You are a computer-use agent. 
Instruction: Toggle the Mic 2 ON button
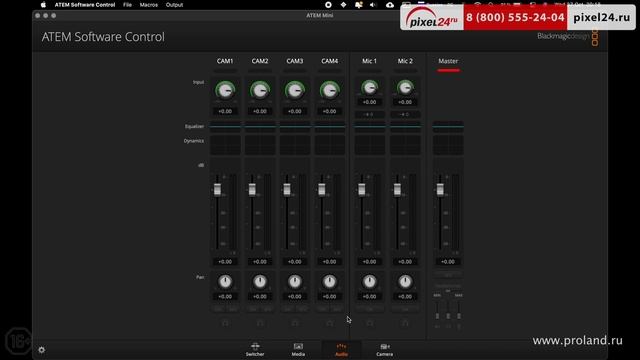coord(405,309)
